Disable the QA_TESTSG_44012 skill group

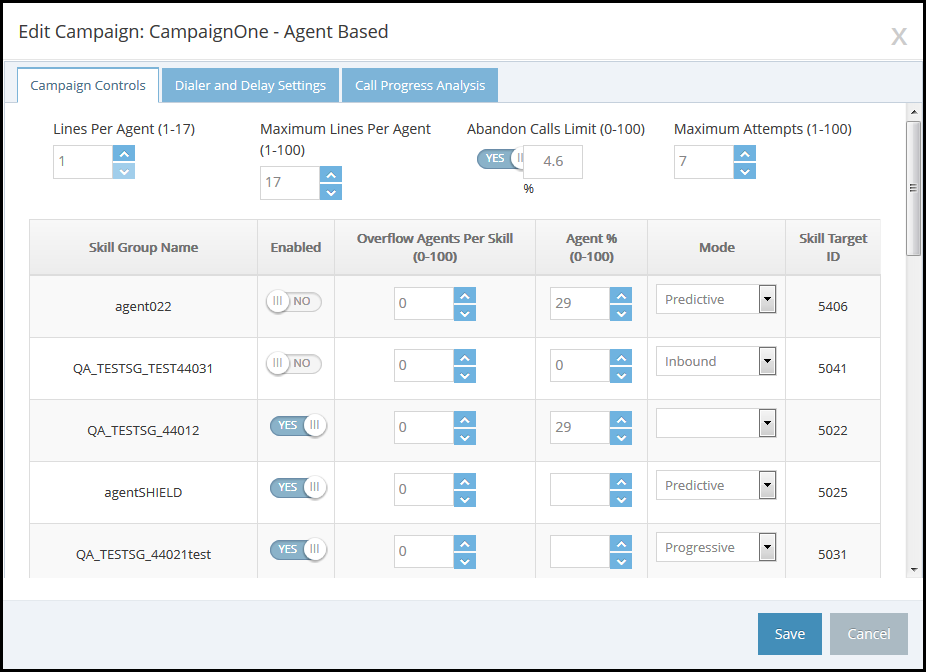298,426
